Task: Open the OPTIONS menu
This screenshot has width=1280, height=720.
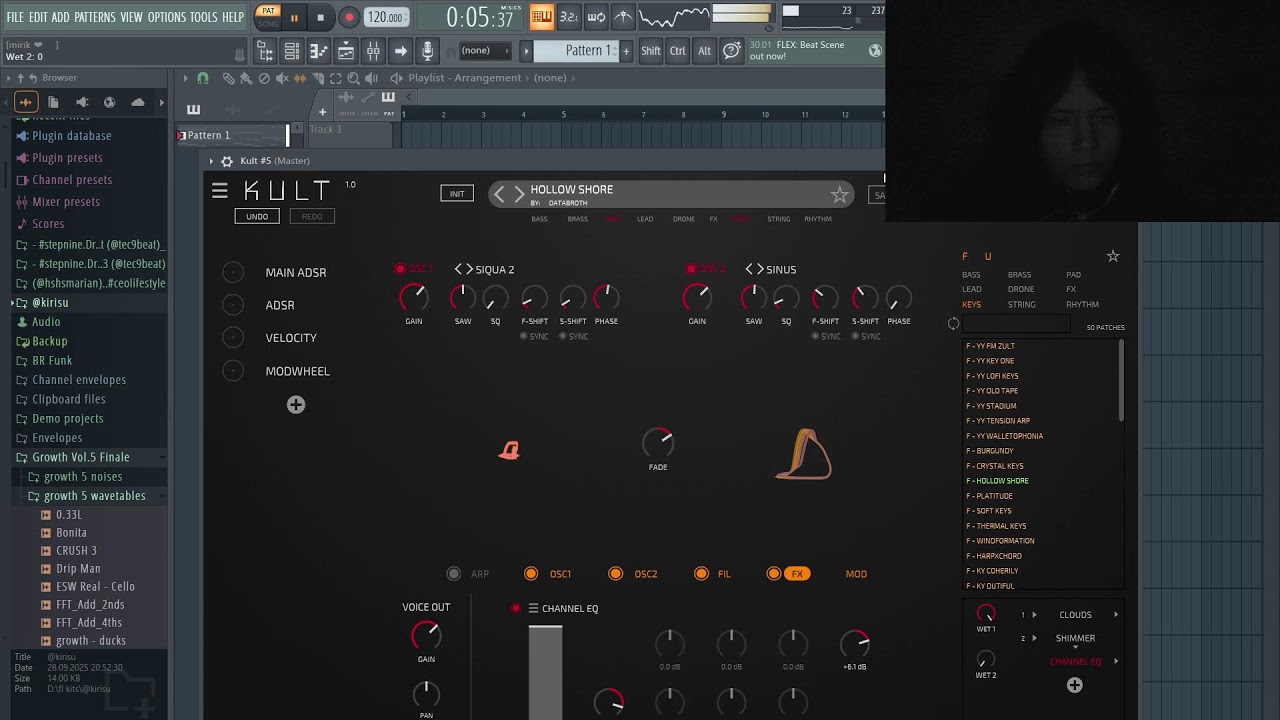Action: [x=167, y=17]
